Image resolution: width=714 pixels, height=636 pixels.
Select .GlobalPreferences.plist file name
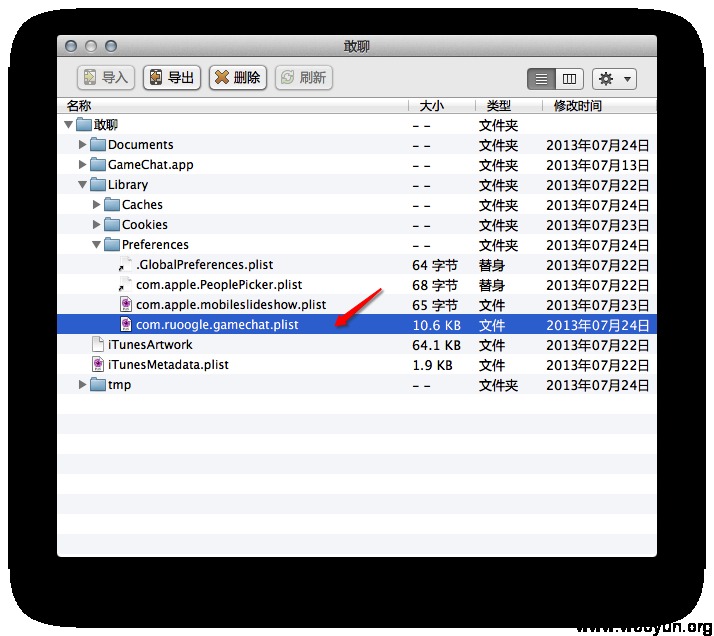[204, 265]
